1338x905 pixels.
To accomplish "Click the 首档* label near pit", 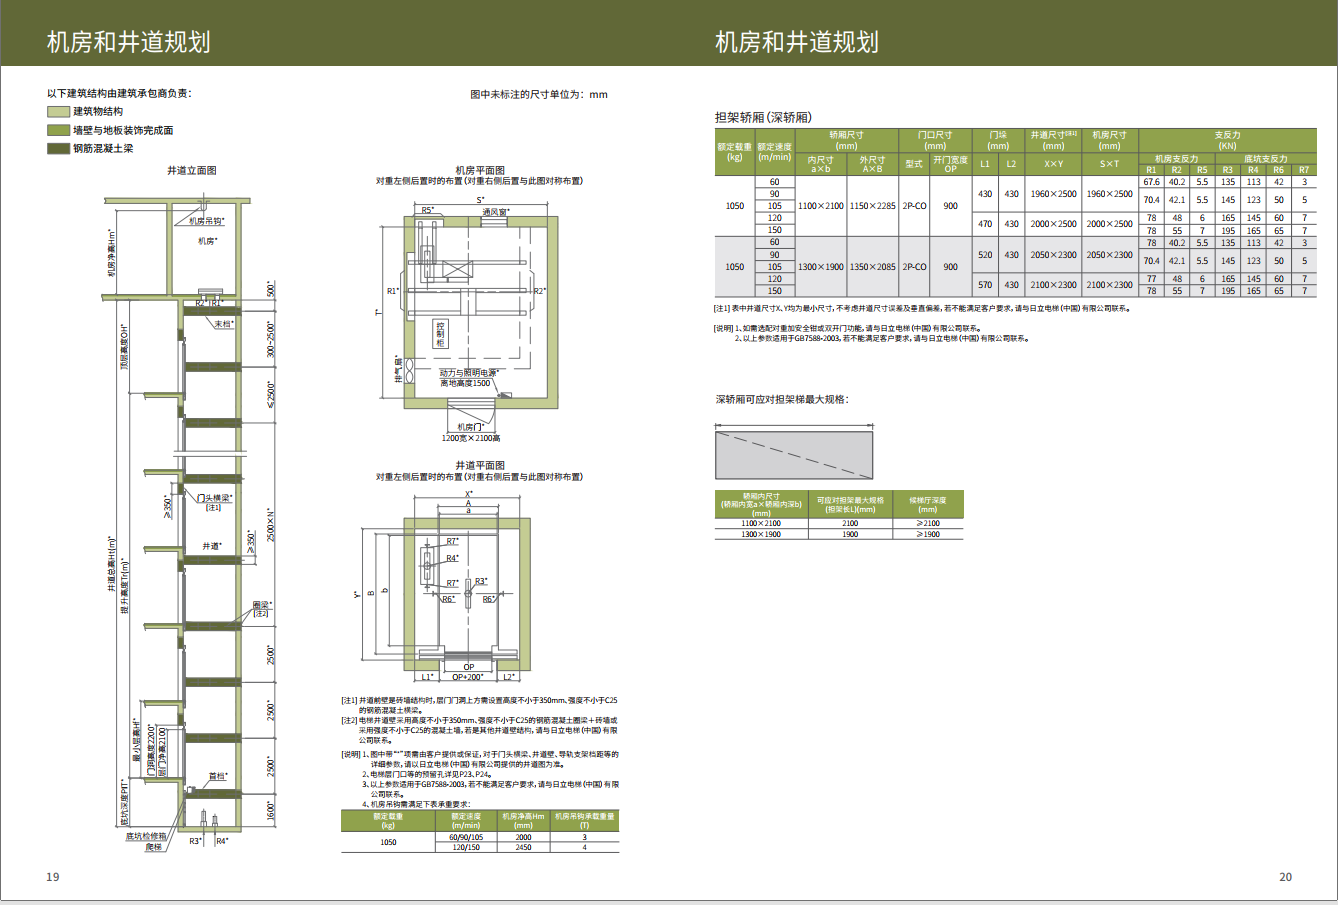I will [218, 776].
